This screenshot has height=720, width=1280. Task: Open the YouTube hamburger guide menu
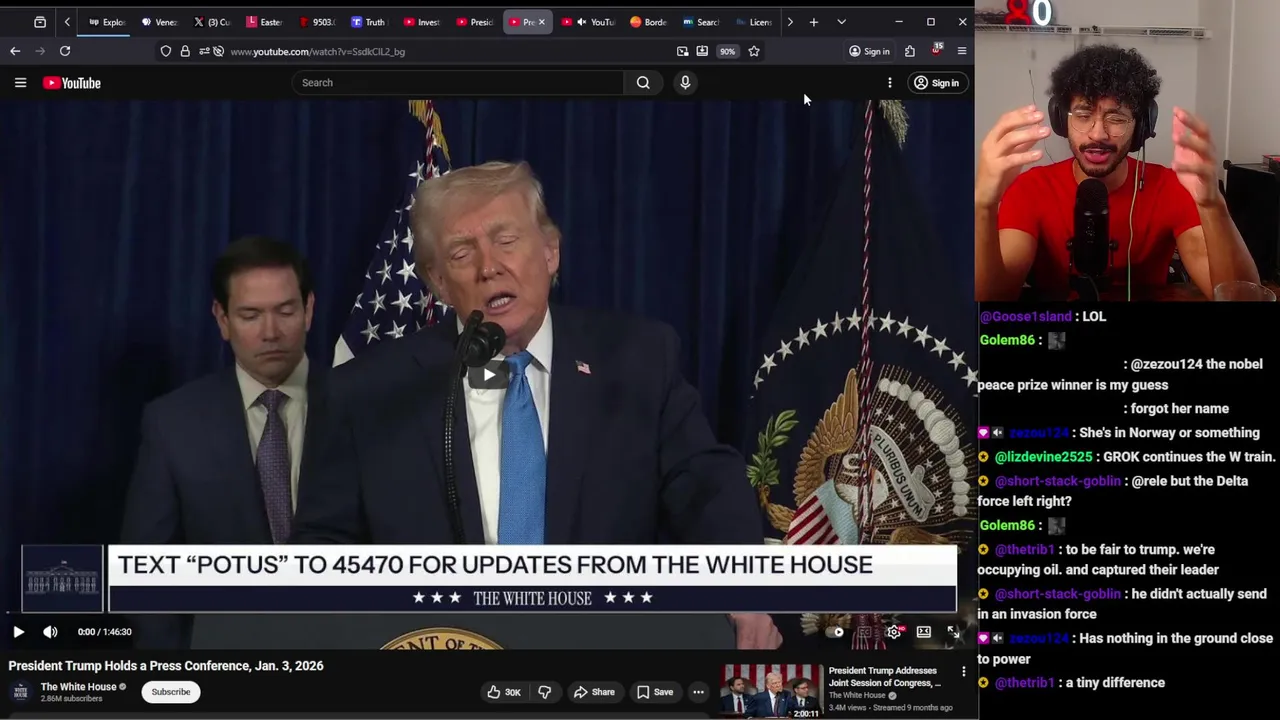click(x=20, y=83)
